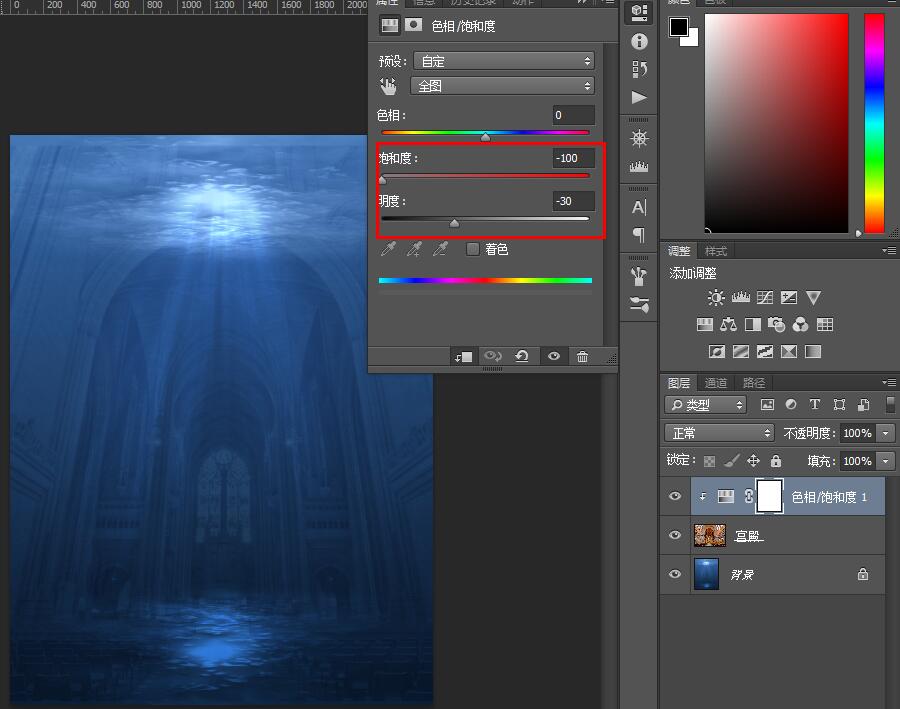Switch to the 调整 tab
The height and width of the screenshot is (709, 900).
(x=679, y=251)
